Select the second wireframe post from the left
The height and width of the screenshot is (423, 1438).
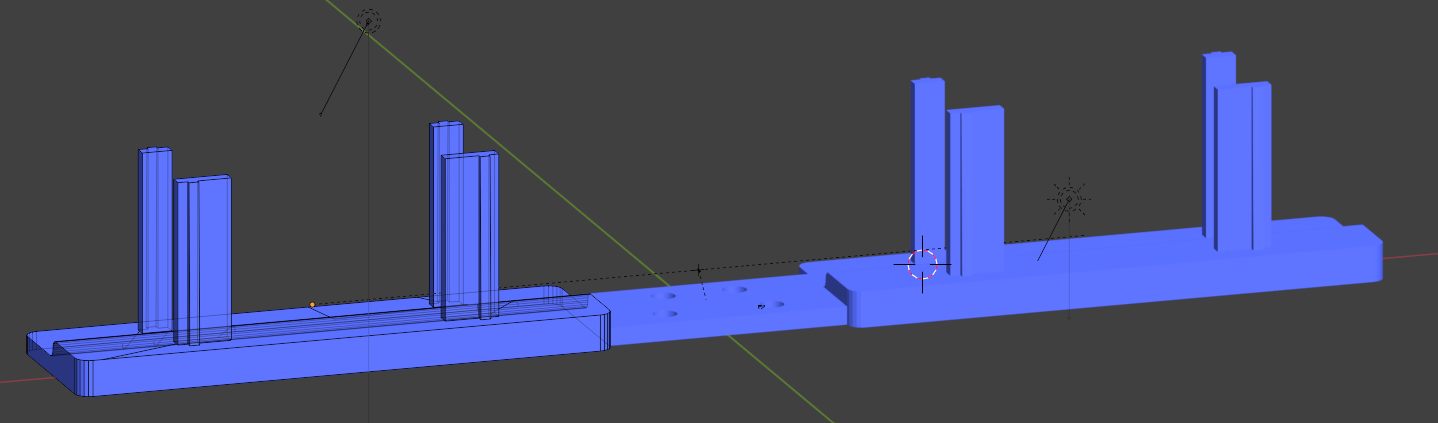pos(203,260)
